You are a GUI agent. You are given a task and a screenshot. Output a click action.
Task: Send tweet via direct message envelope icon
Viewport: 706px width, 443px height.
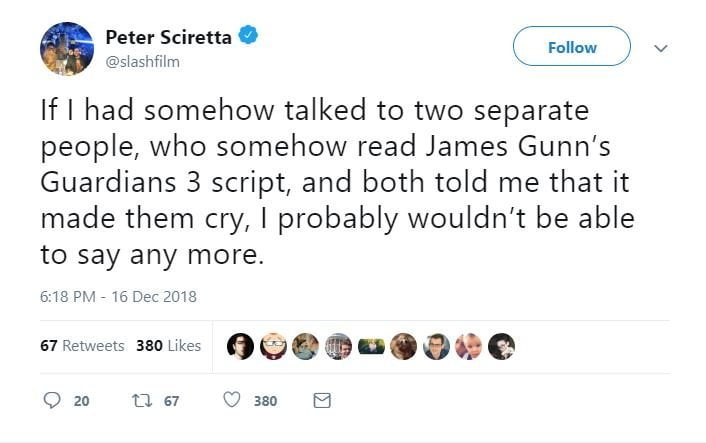(322, 401)
